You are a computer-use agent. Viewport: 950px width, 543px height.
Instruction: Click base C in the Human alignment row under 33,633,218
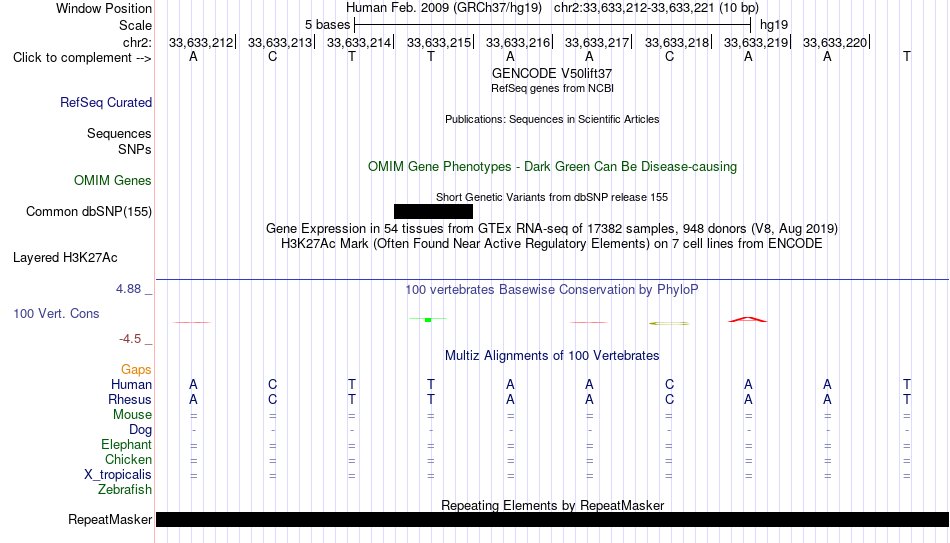point(669,385)
